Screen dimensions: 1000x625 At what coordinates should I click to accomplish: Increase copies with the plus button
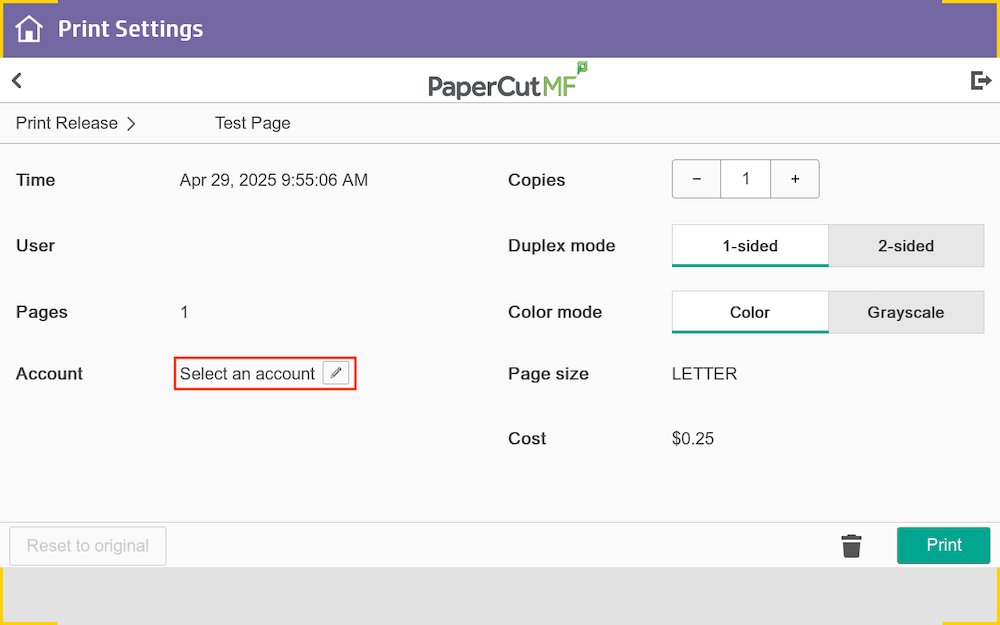click(x=795, y=179)
